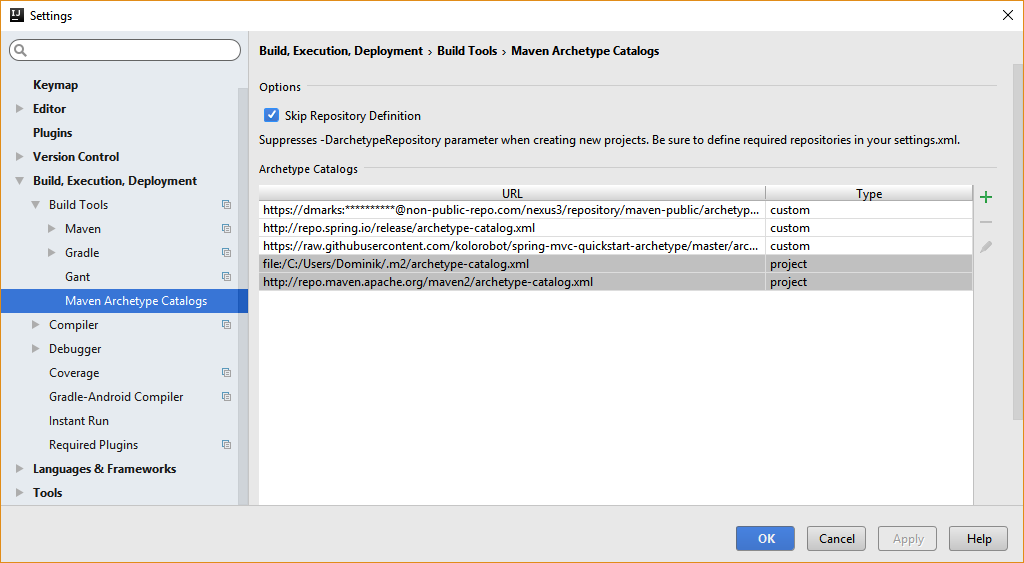The image size is (1024, 563).
Task: Click the pencil edit catalog icon
Action: click(986, 246)
